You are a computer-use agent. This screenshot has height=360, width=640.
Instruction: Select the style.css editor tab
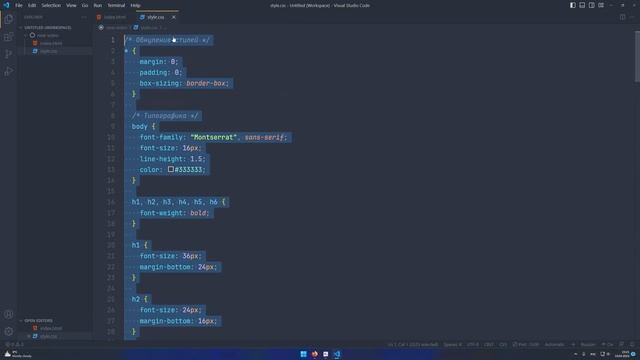tap(157, 17)
